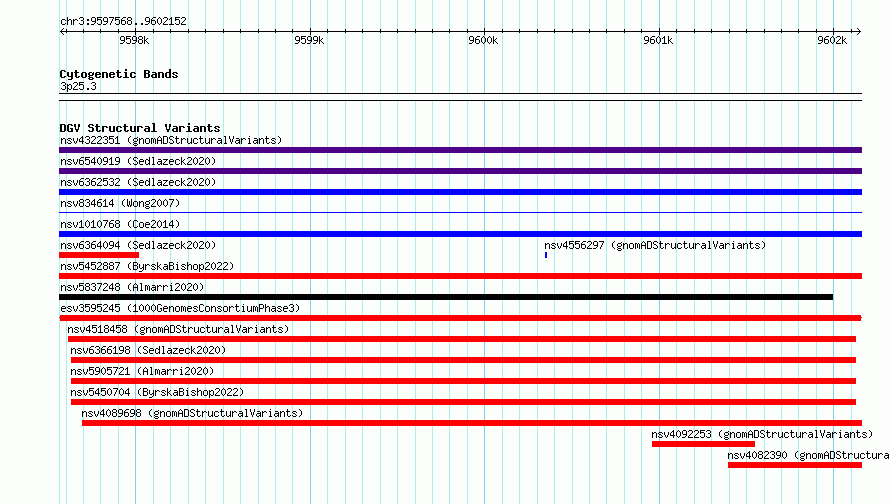The height and width of the screenshot is (504, 890).
Task: Open nsv5450704 ByrskaBishop2022 label
Action: (x=157, y=392)
